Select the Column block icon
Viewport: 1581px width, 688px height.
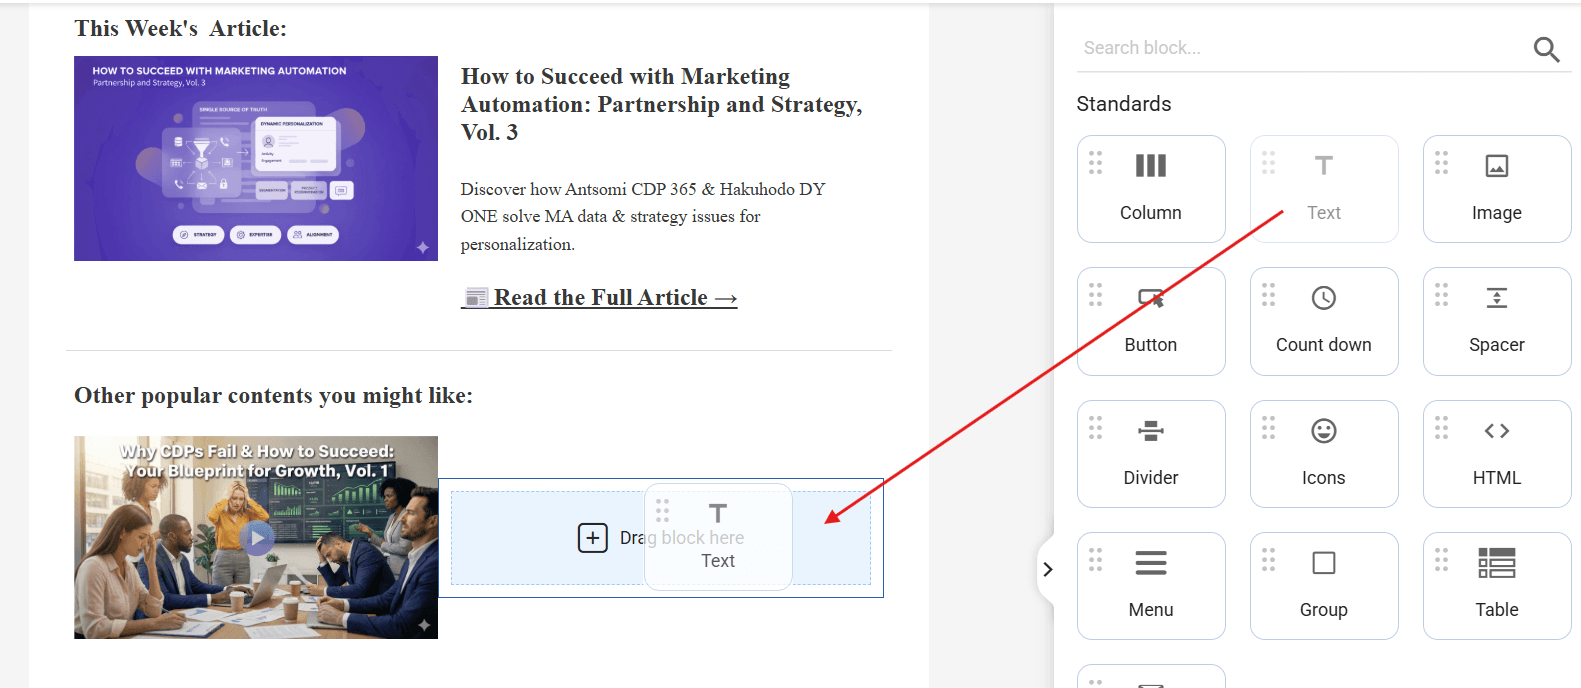click(x=1150, y=166)
